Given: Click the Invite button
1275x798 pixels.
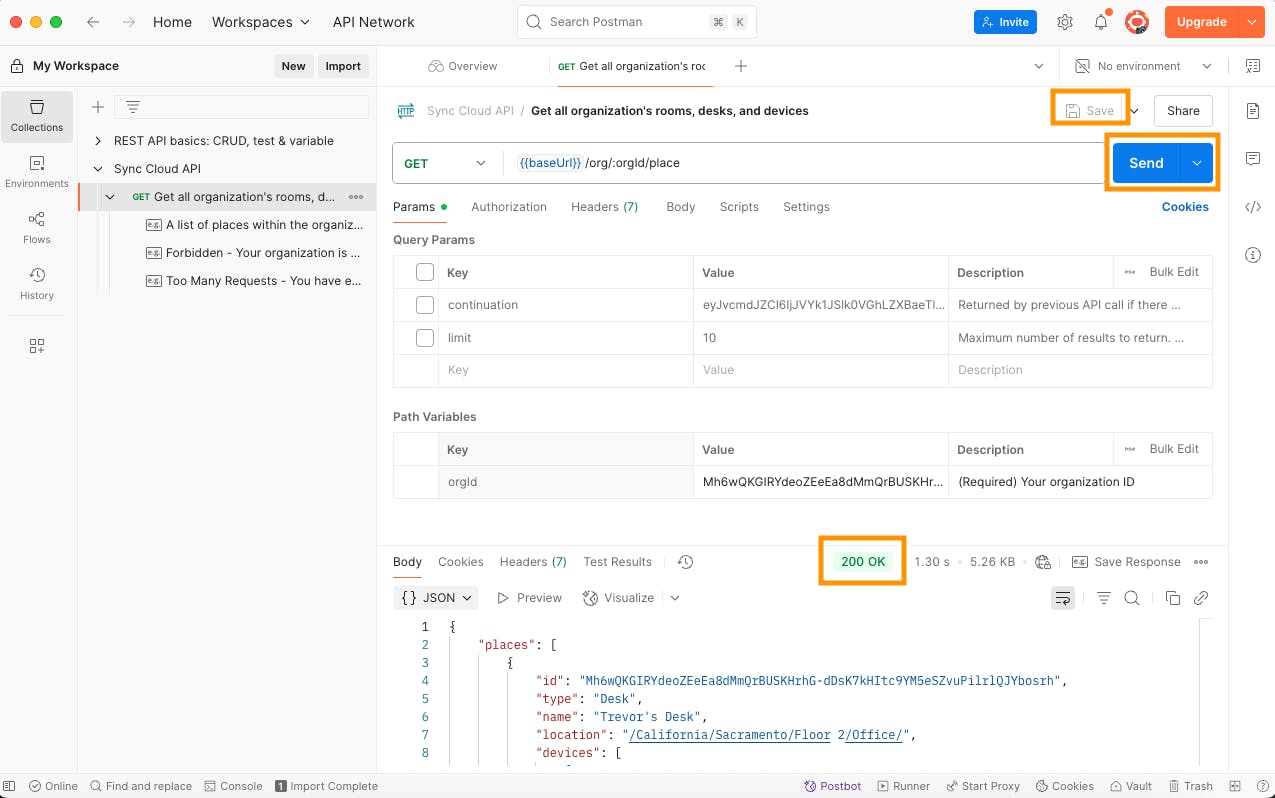Looking at the screenshot, I should 1005,22.
